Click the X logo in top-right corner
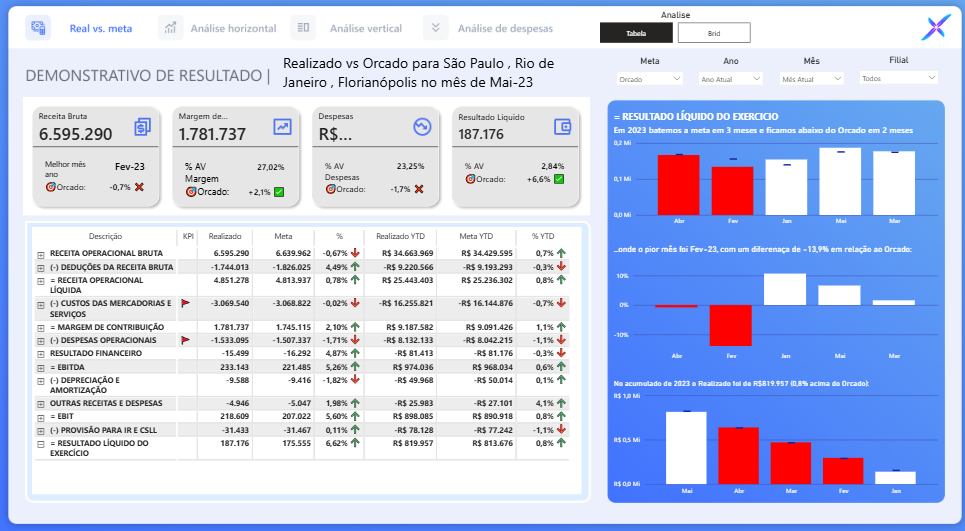Image resolution: width=965 pixels, height=531 pixels. (x=935, y=29)
